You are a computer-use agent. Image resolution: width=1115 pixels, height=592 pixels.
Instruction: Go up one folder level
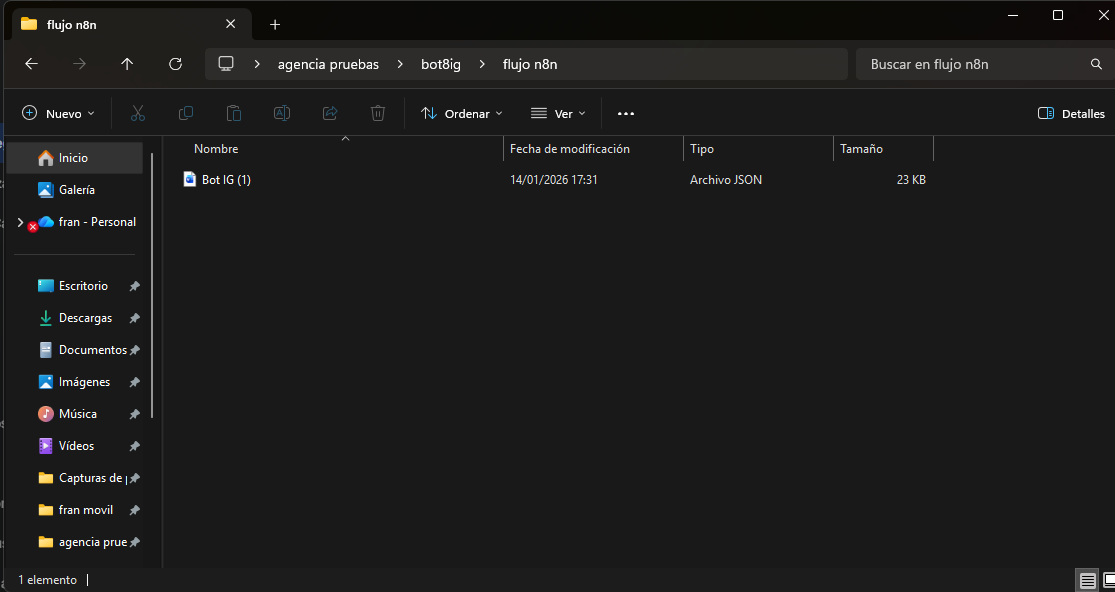(127, 64)
